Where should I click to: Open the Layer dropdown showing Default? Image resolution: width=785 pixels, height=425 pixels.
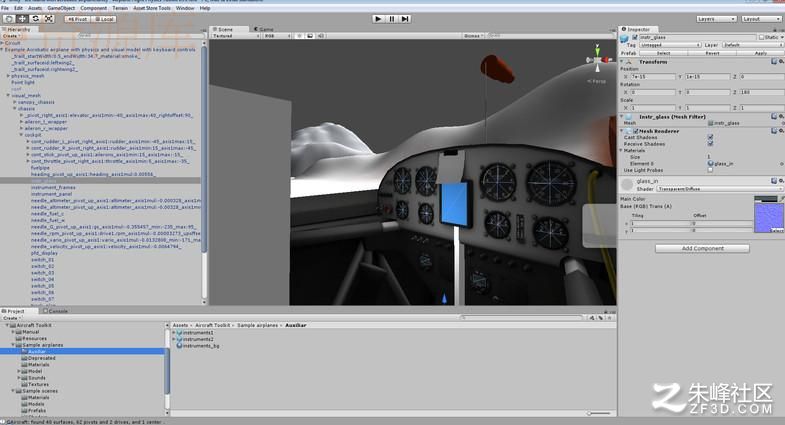coord(753,45)
